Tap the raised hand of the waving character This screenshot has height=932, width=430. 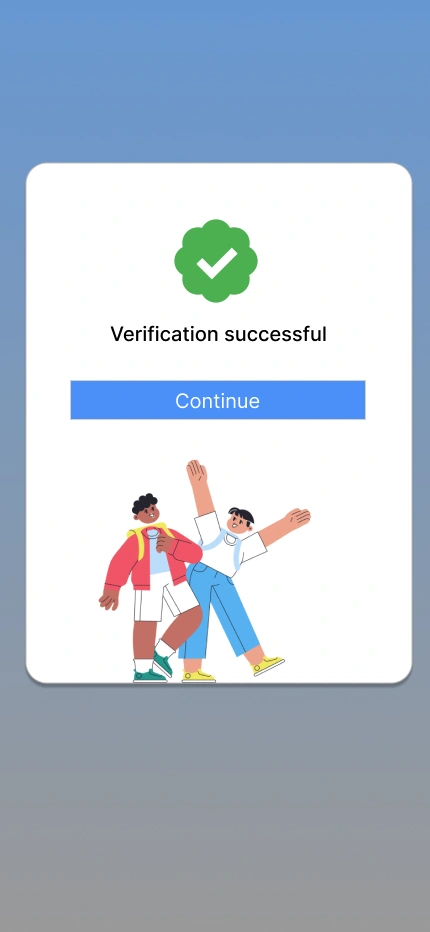point(196,473)
